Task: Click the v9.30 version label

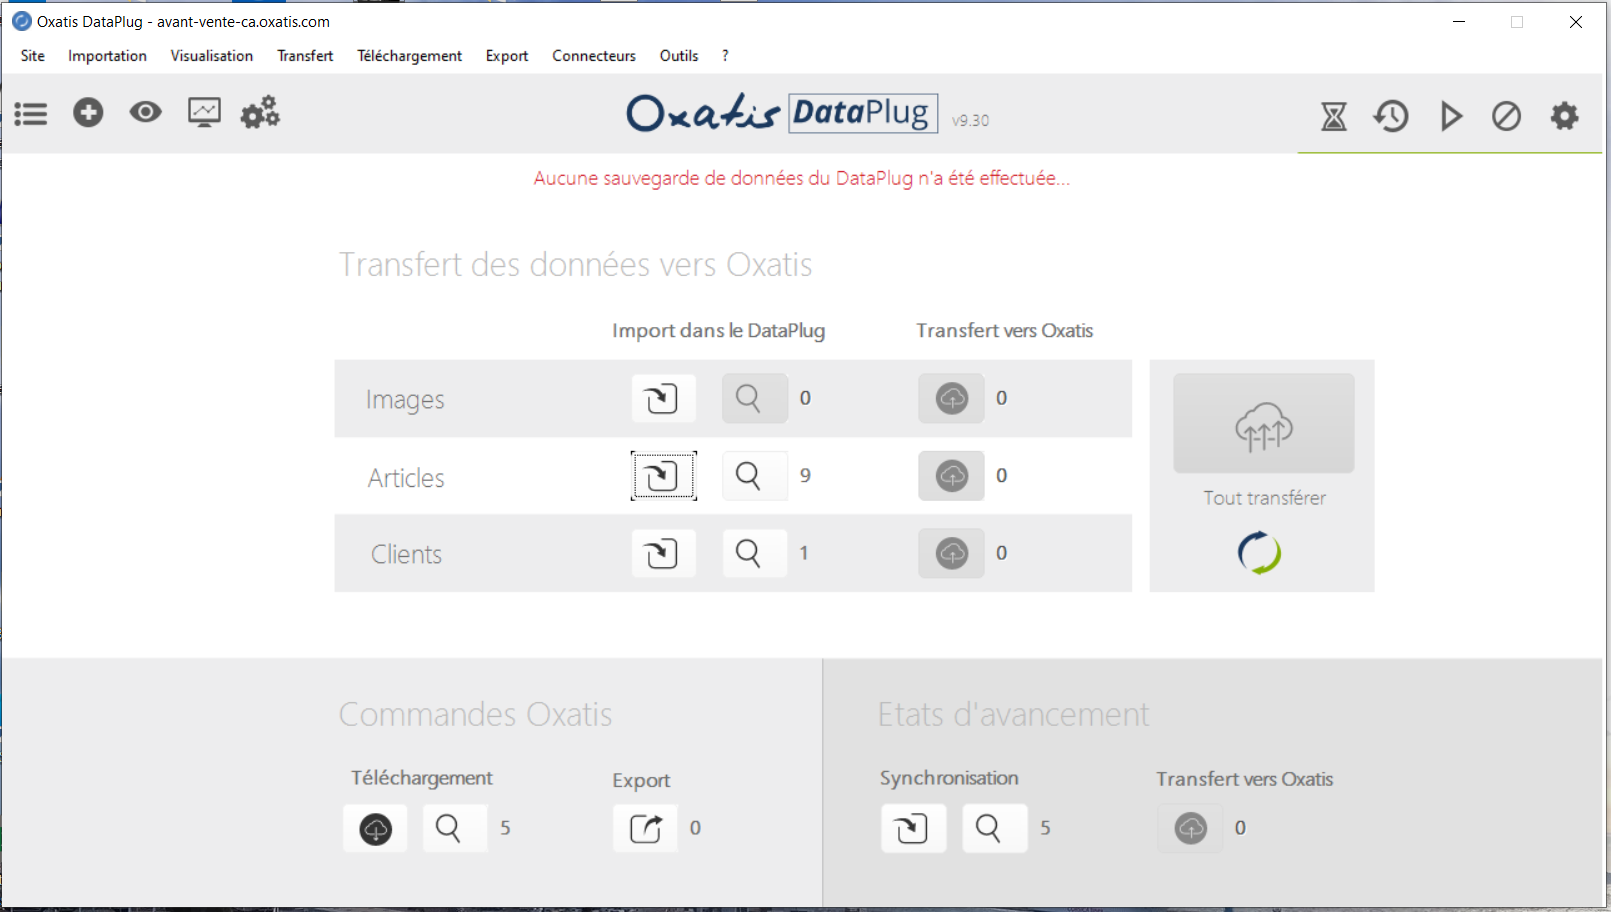Action: click(x=970, y=120)
